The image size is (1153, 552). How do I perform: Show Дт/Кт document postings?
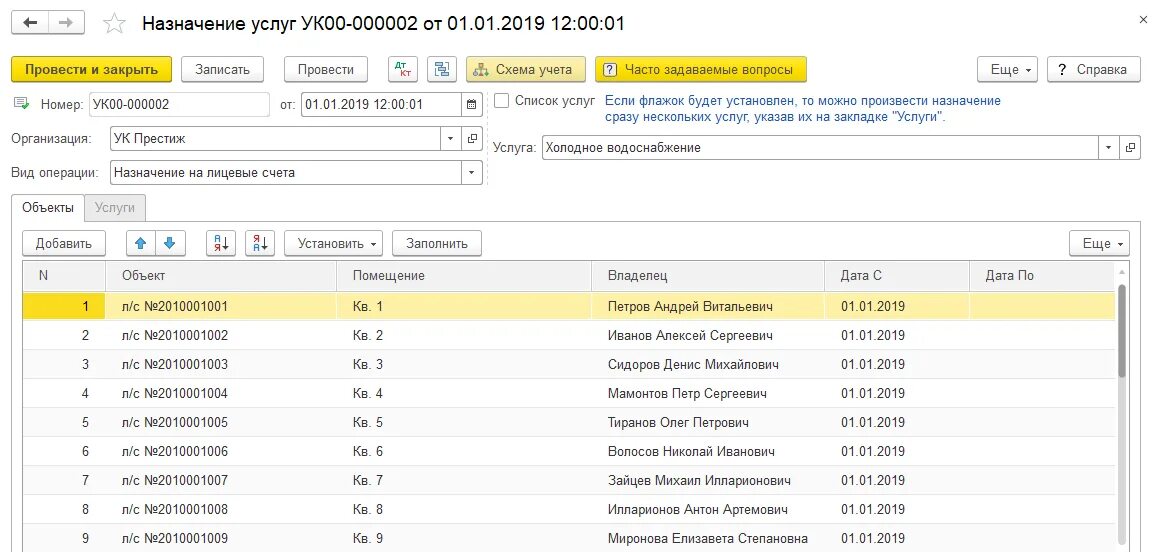[403, 69]
